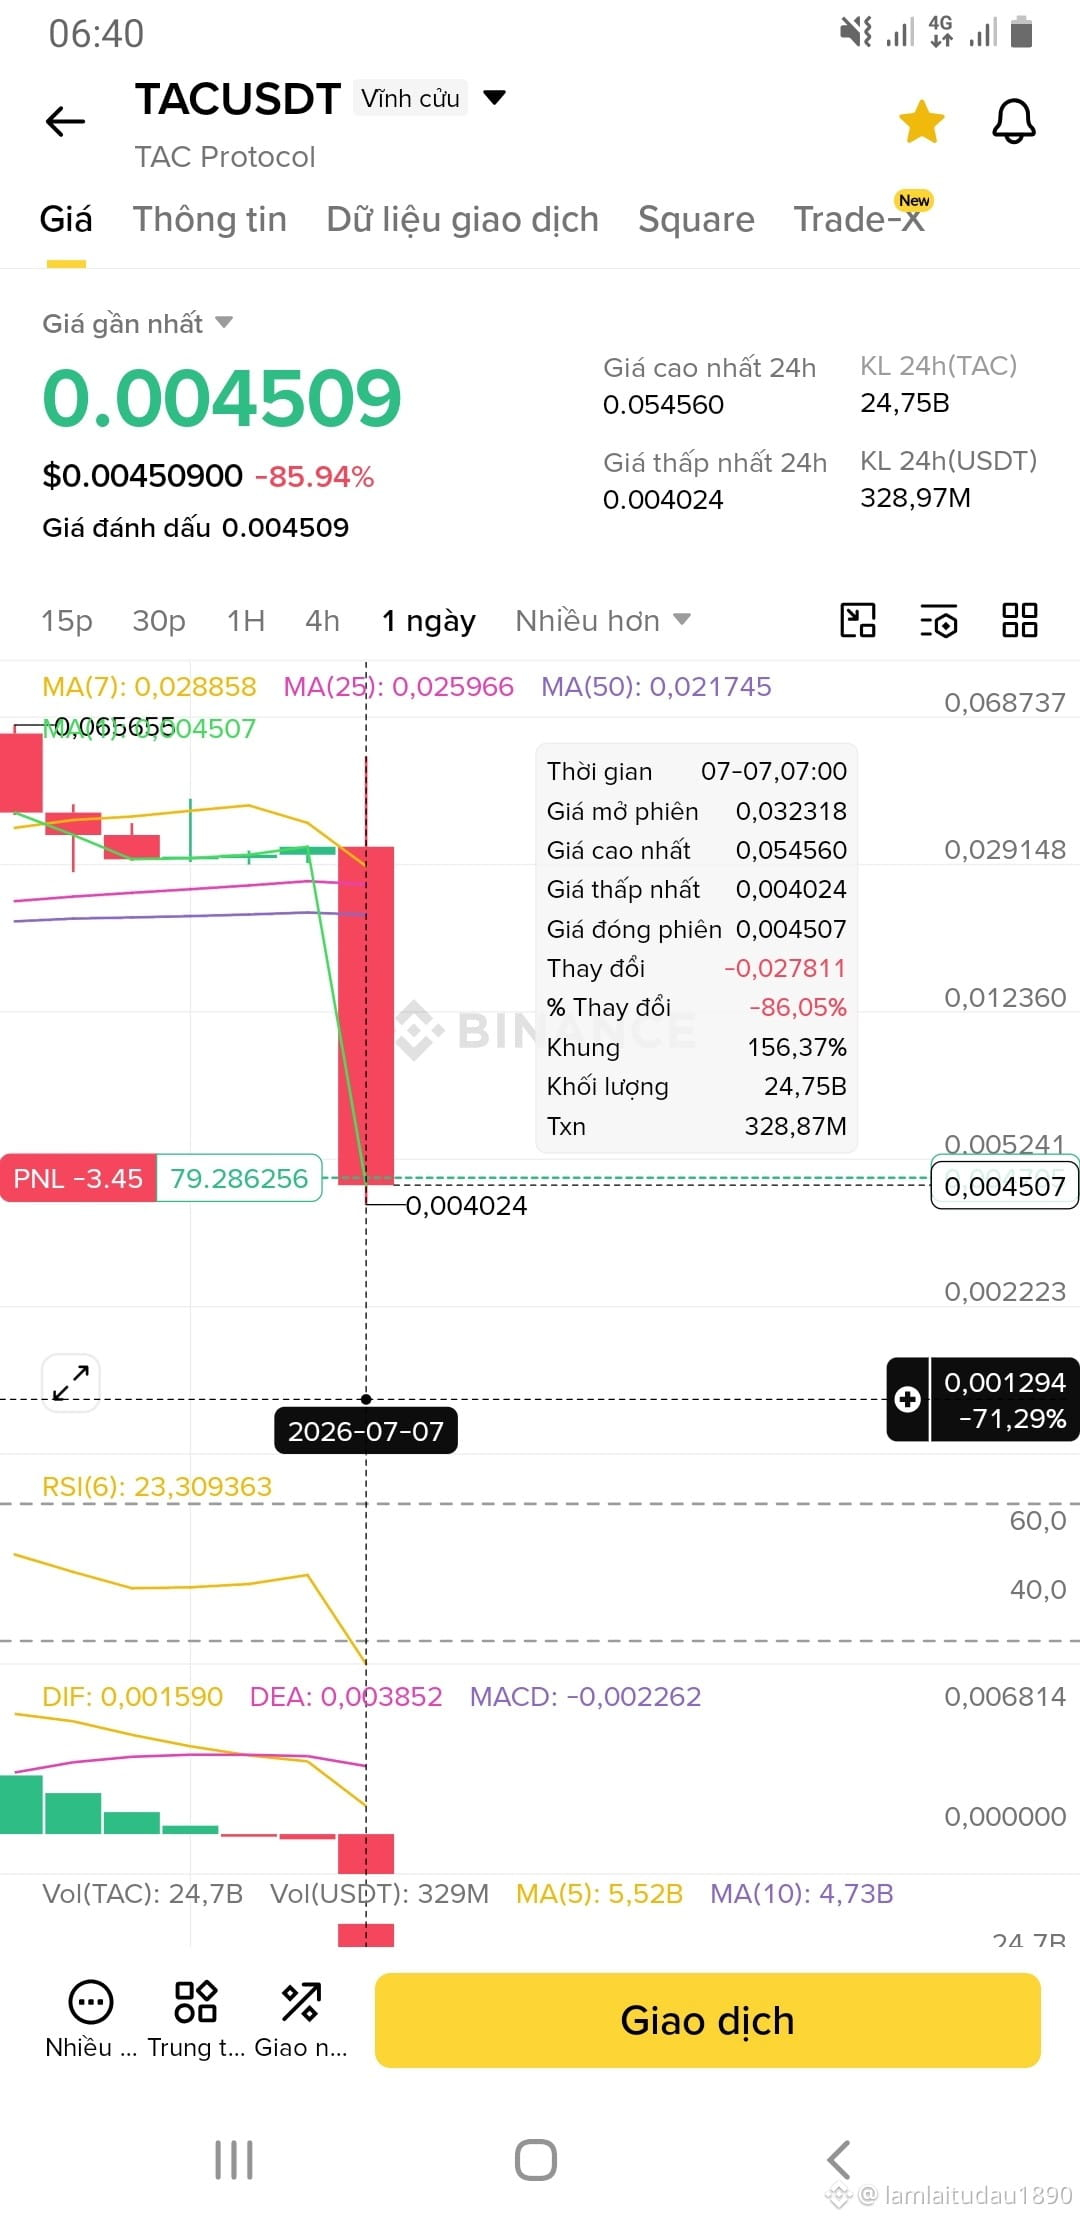
Task: Tap the back arrow icon
Action: point(66,122)
